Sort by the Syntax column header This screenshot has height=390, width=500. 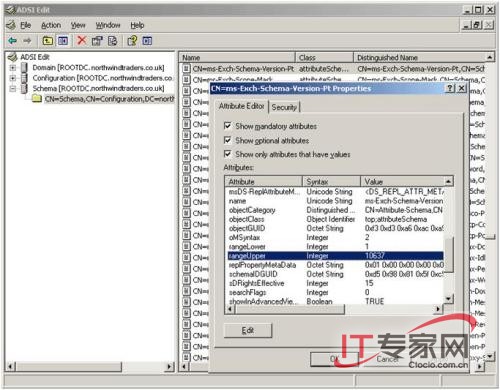(x=331, y=182)
